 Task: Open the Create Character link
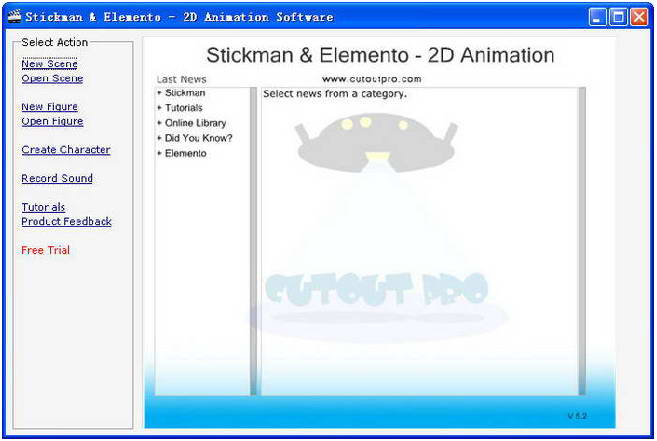coord(66,150)
